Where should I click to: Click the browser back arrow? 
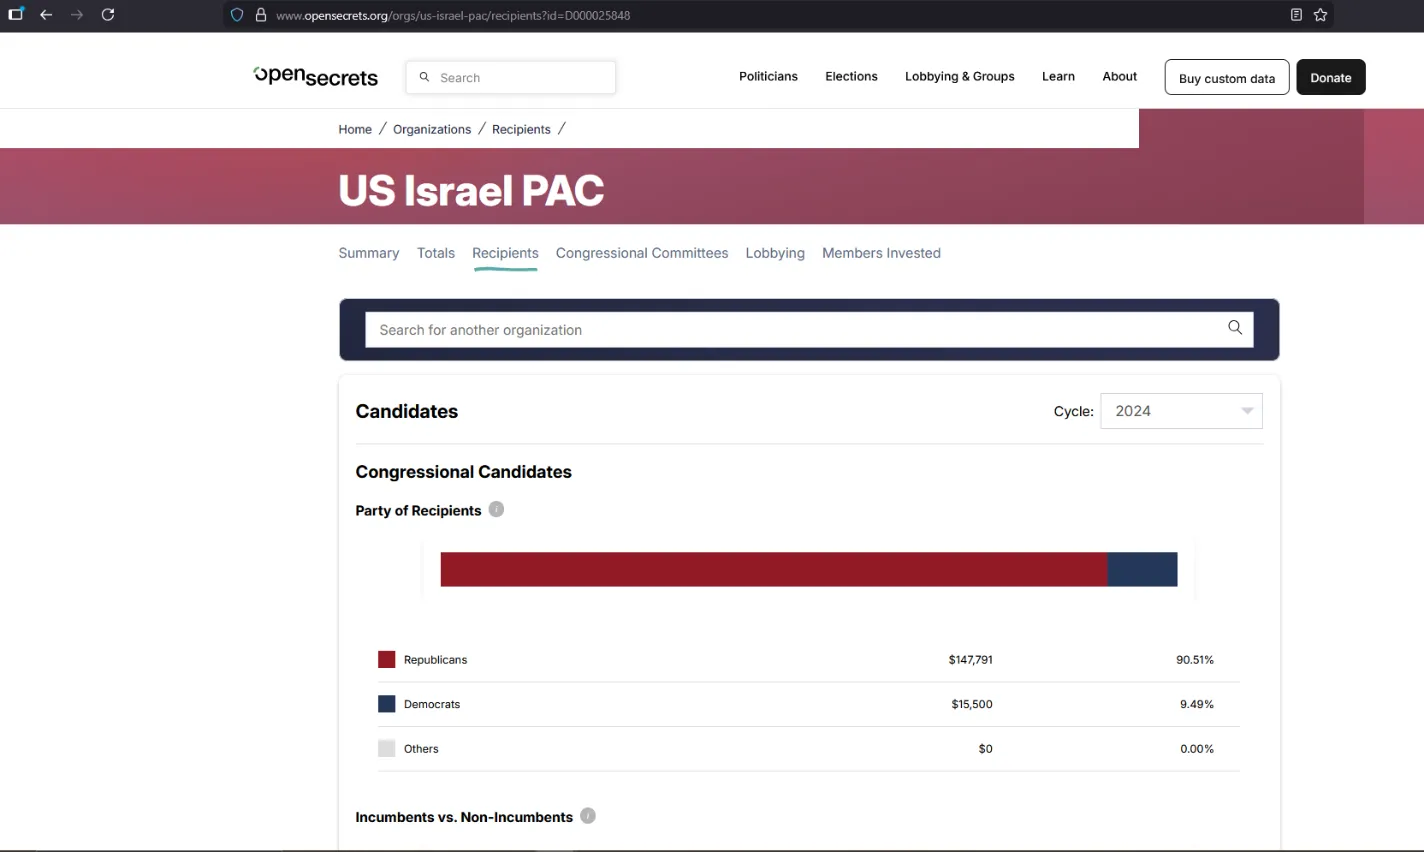46,15
